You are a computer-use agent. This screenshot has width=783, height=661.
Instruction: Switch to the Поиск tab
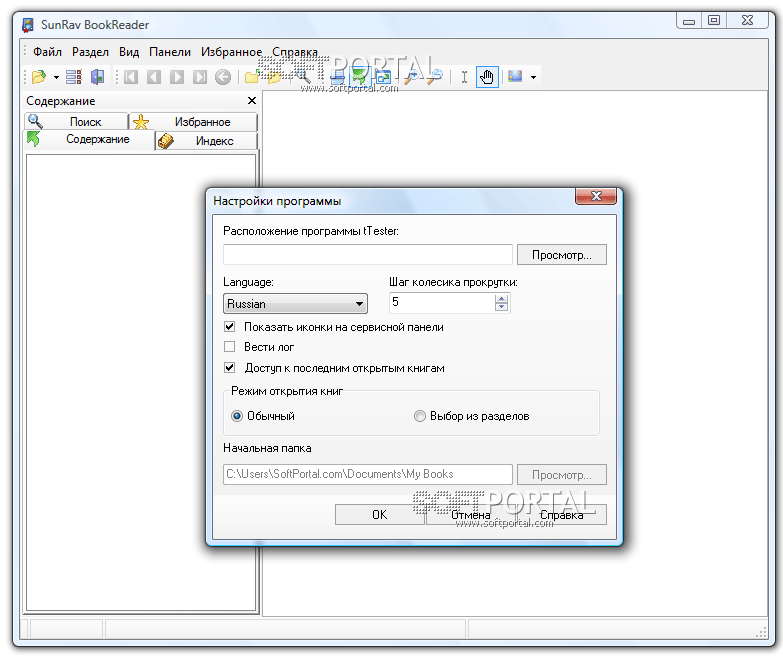point(76,121)
